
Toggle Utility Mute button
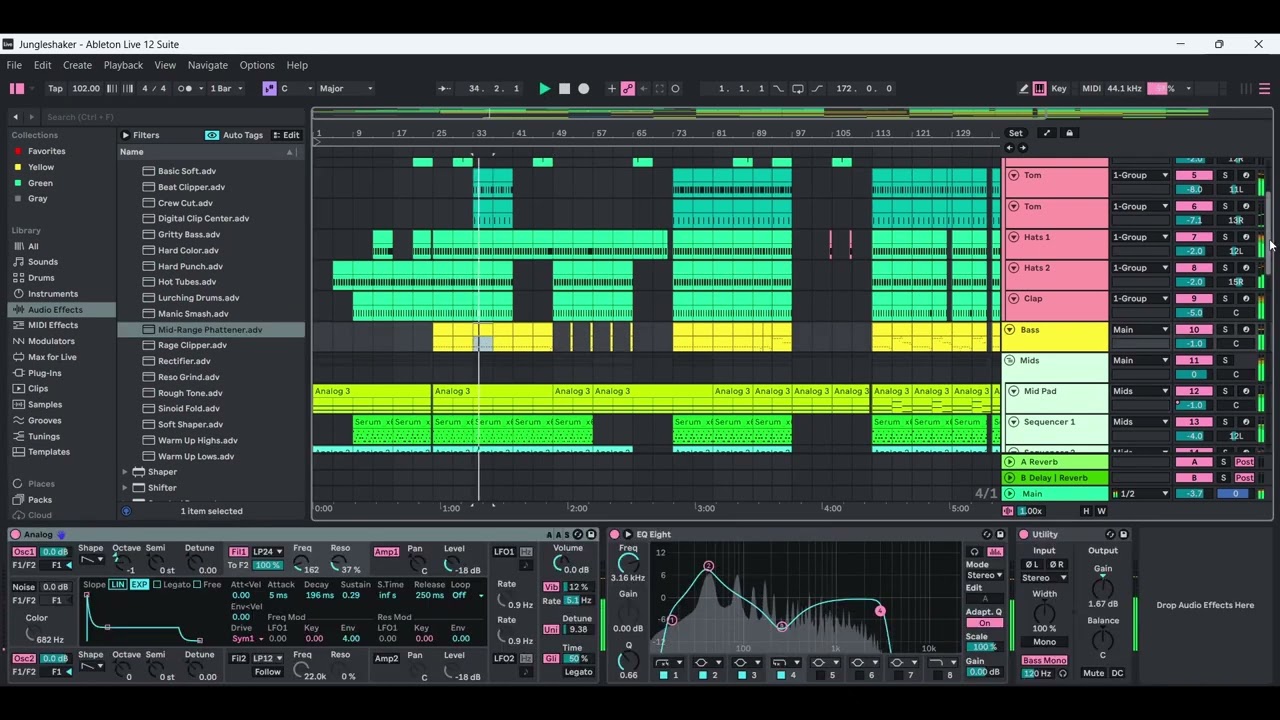(1093, 674)
